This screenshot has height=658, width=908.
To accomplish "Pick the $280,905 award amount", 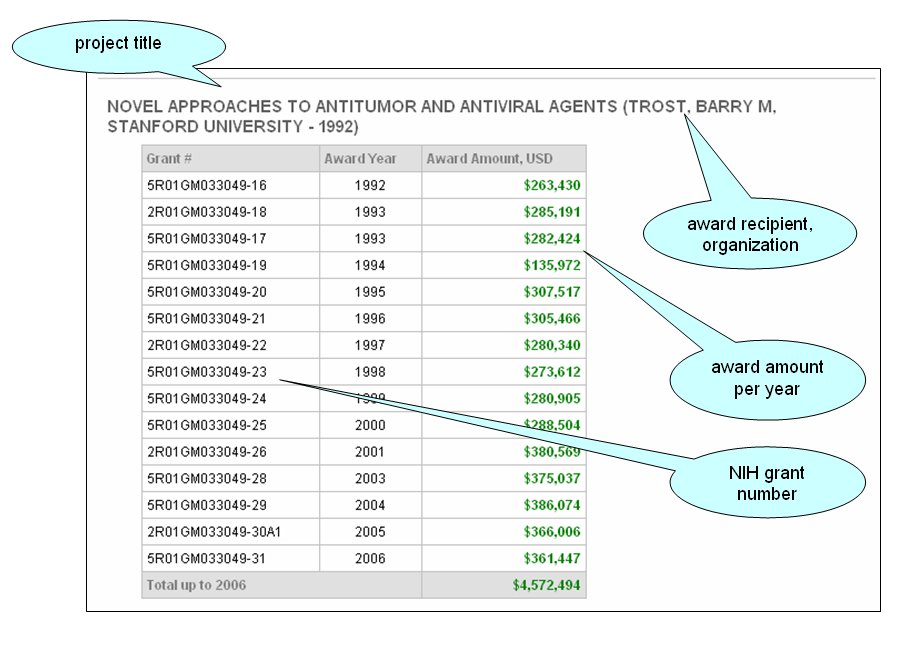I will [552, 399].
